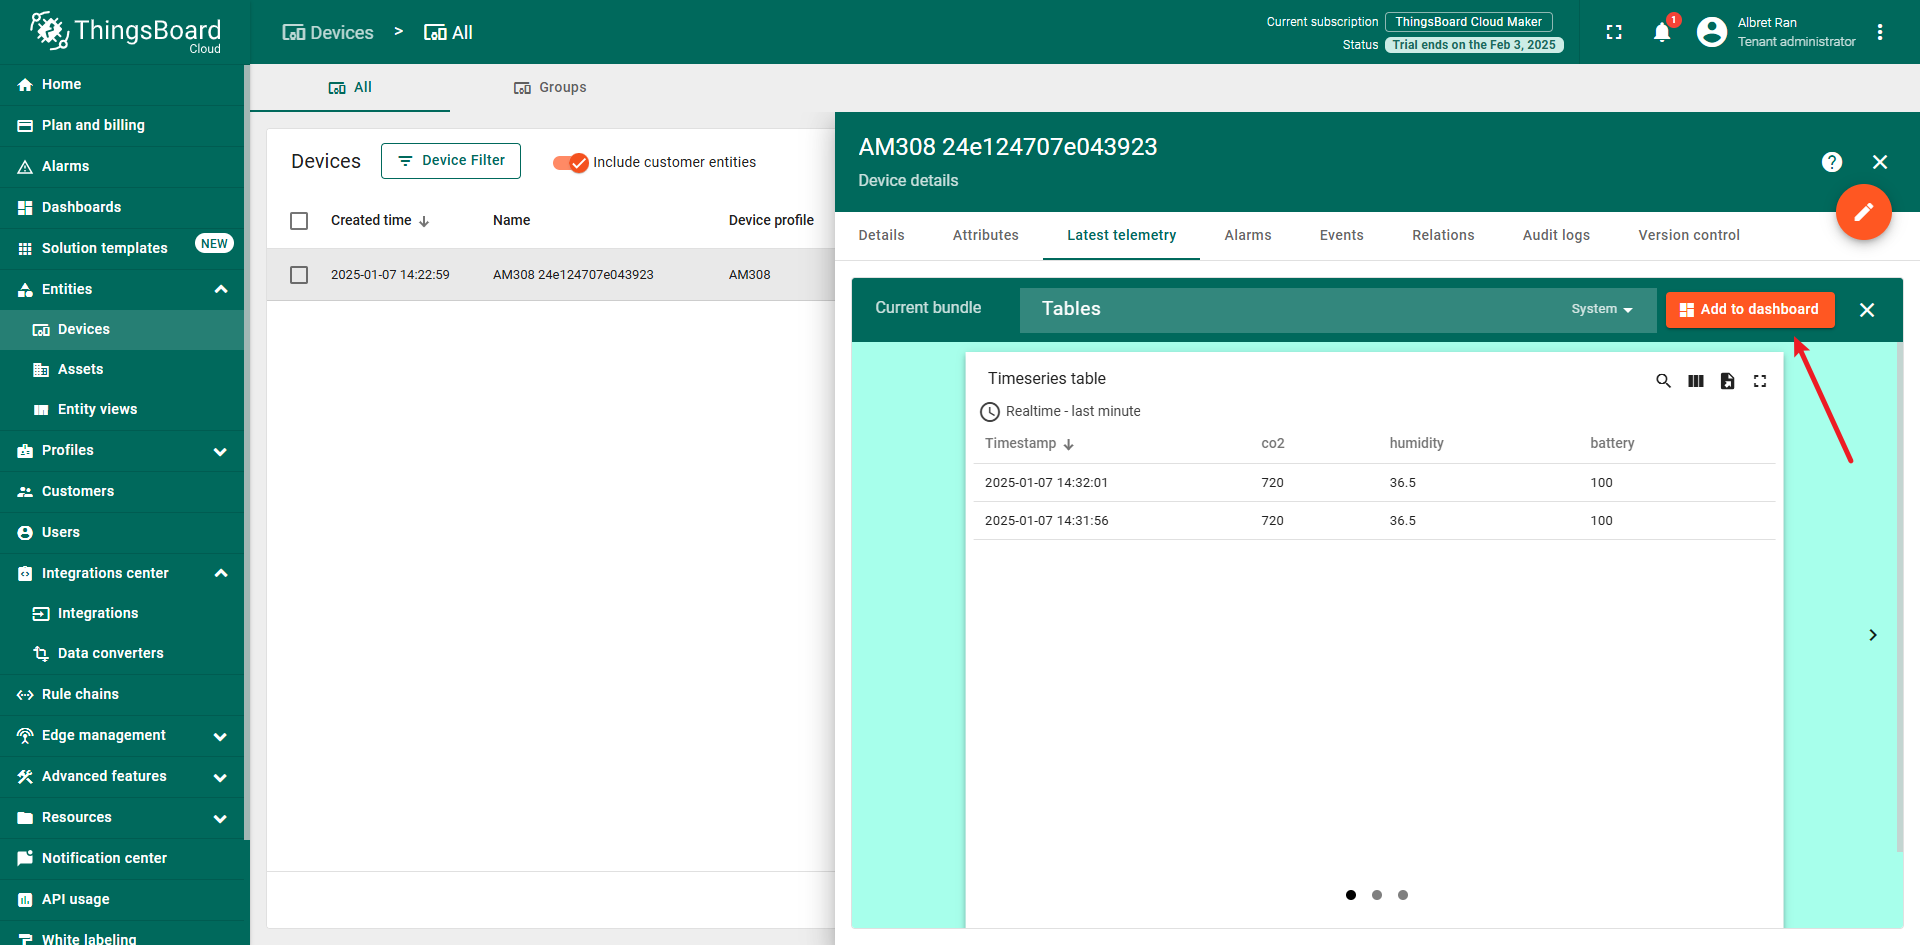
Task: Sort devices by Created time
Action: point(380,221)
